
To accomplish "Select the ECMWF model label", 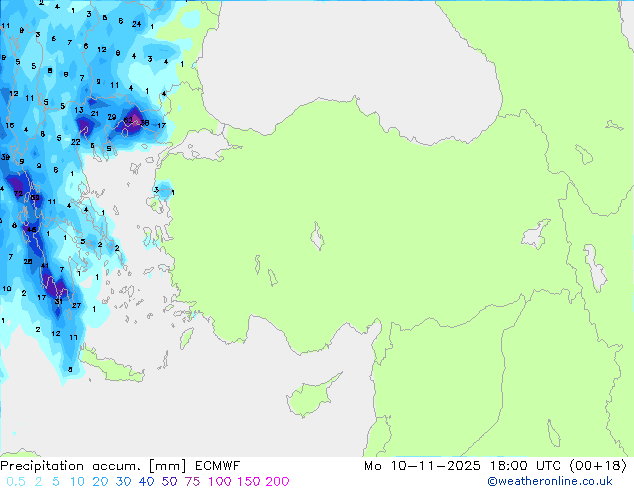I will coord(218,466).
